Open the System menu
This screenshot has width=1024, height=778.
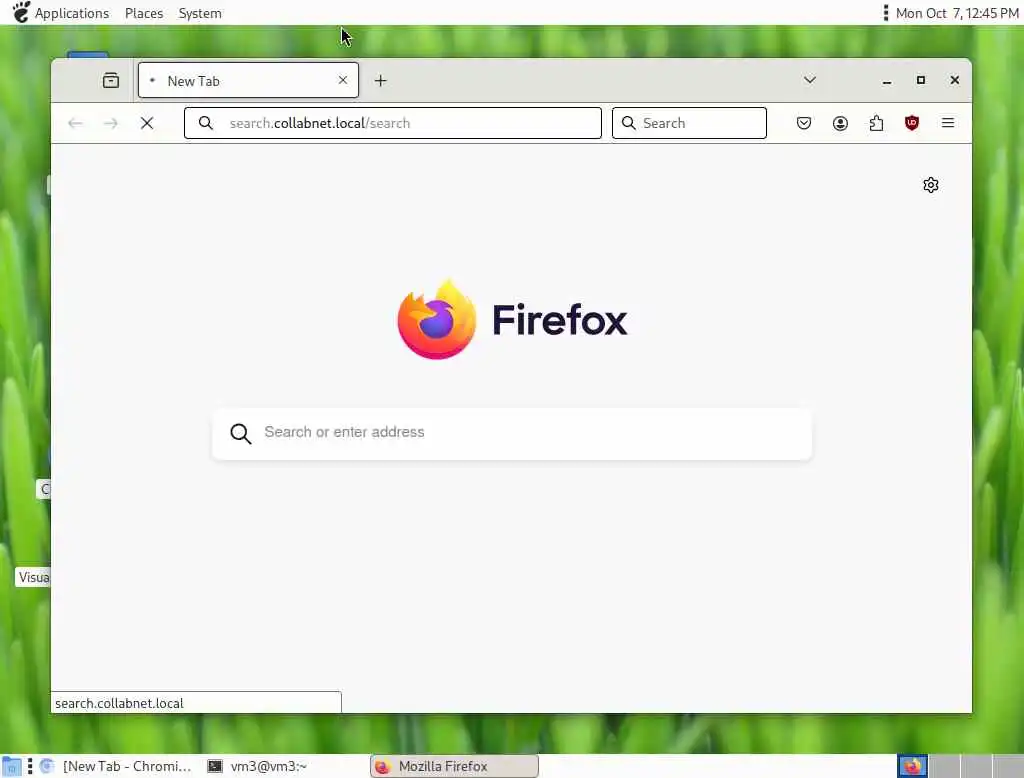tap(200, 13)
